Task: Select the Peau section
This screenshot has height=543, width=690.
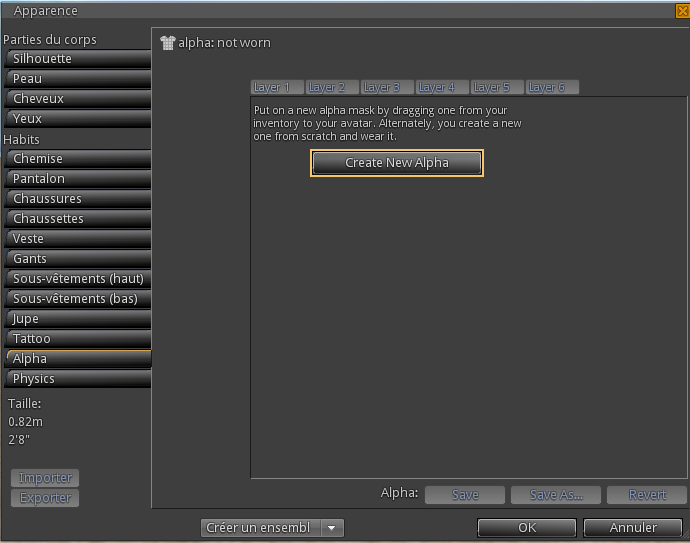Action: click(78, 79)
